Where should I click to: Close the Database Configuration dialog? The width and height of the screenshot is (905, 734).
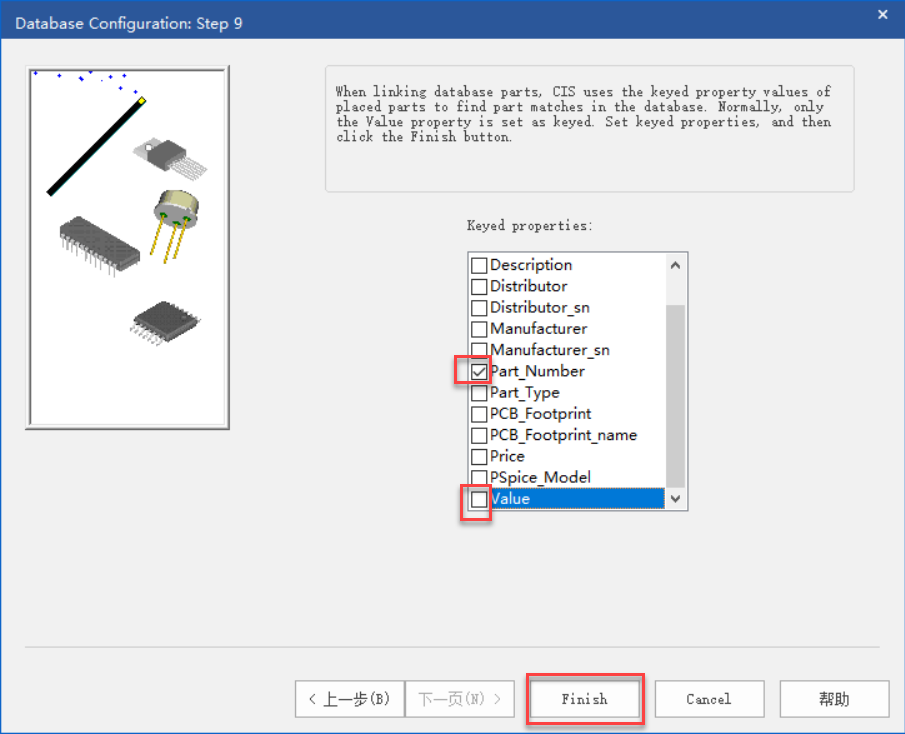click(881, 14)
